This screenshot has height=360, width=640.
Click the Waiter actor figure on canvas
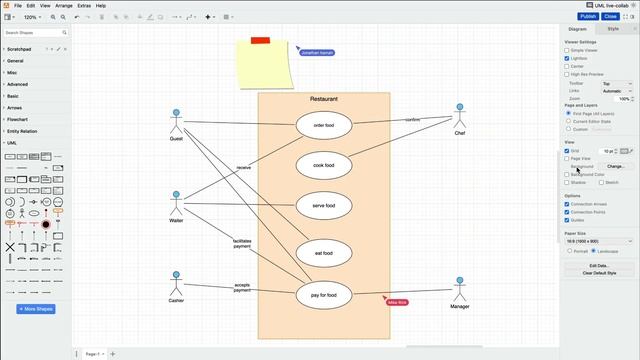coord(176,203)
